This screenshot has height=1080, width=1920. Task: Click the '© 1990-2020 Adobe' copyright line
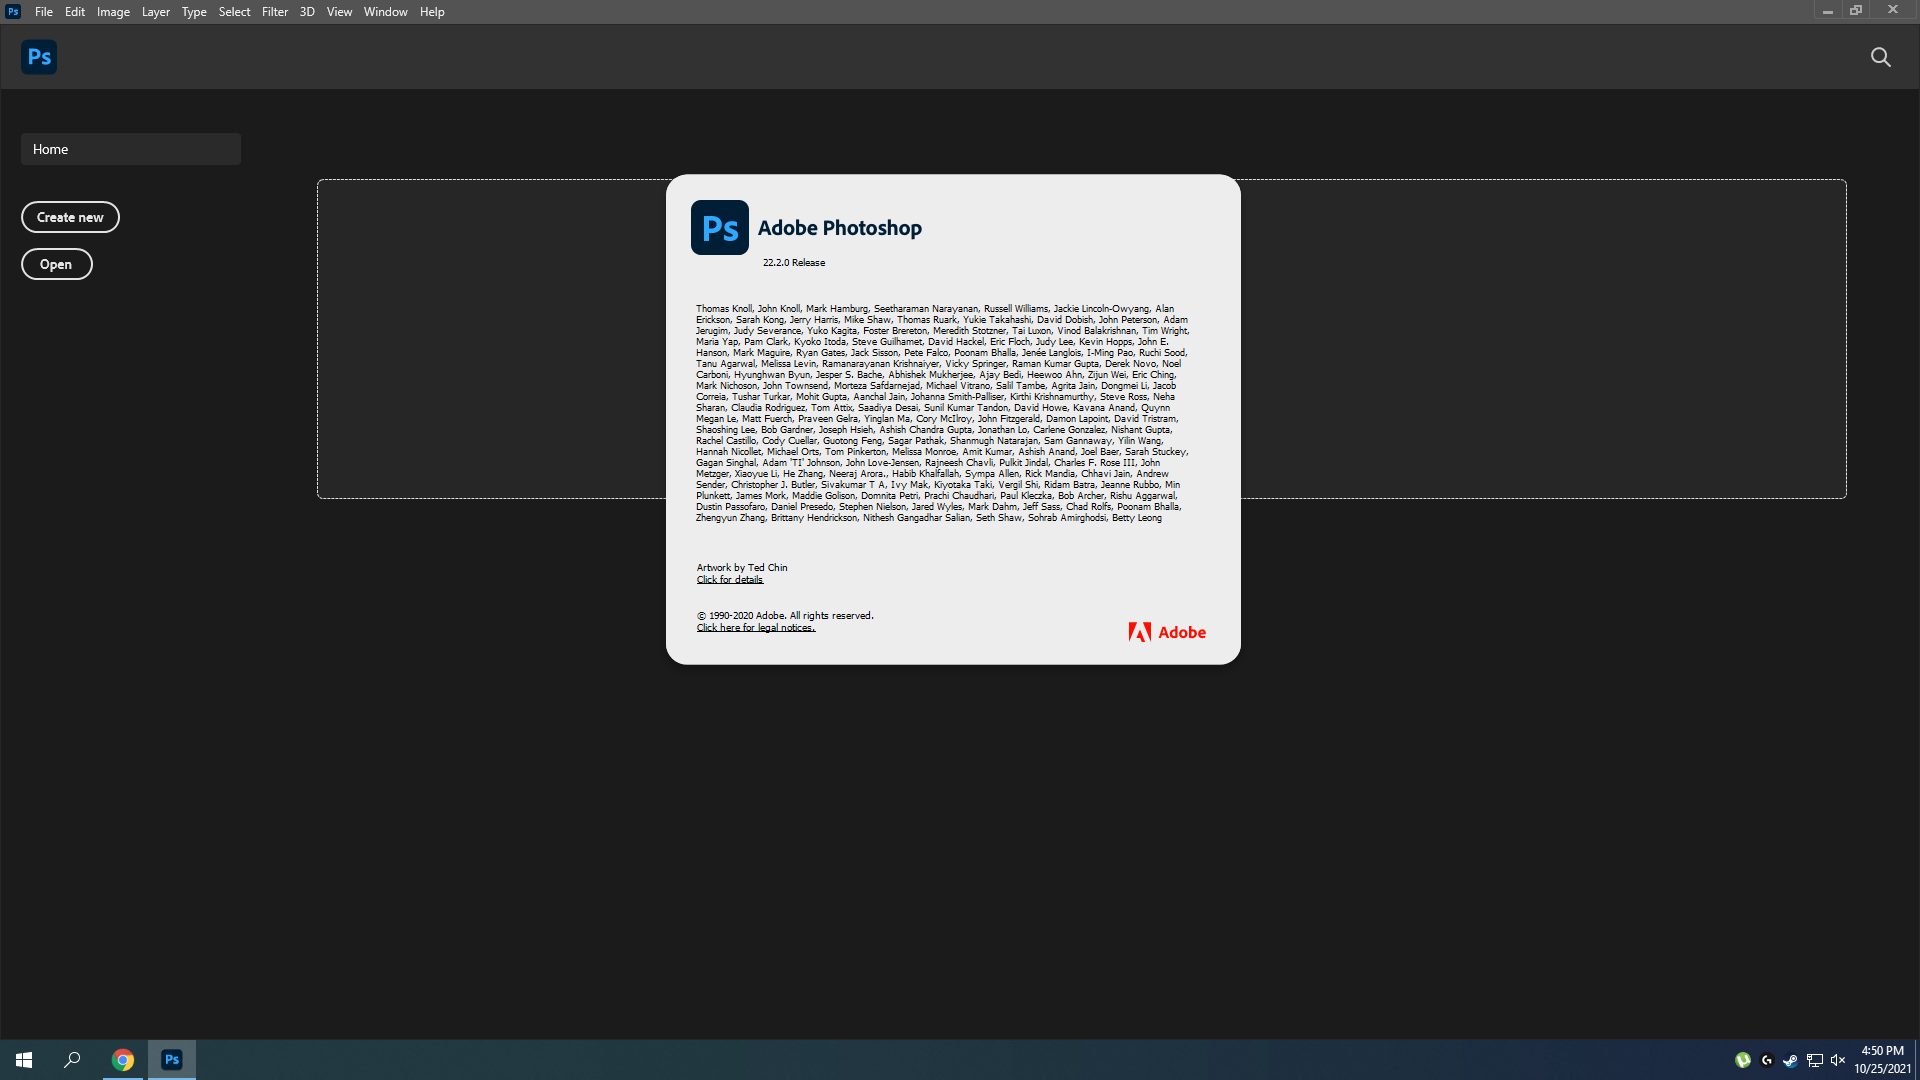(x=785, y=616)
